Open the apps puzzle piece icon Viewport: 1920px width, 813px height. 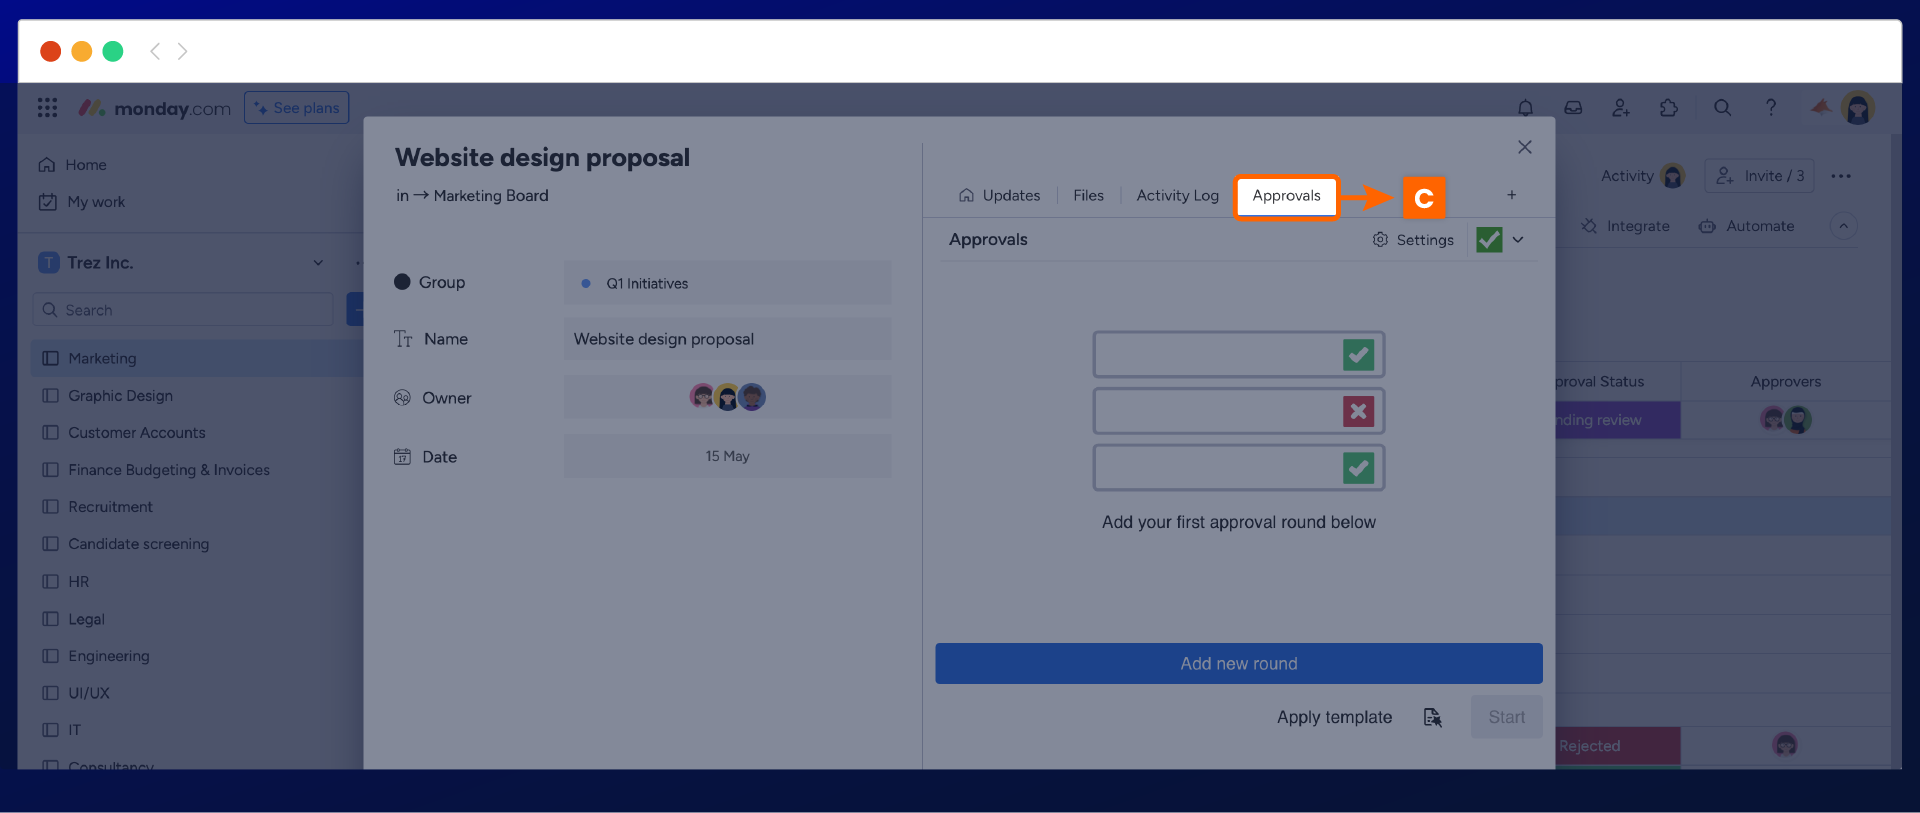(1669, 108)
